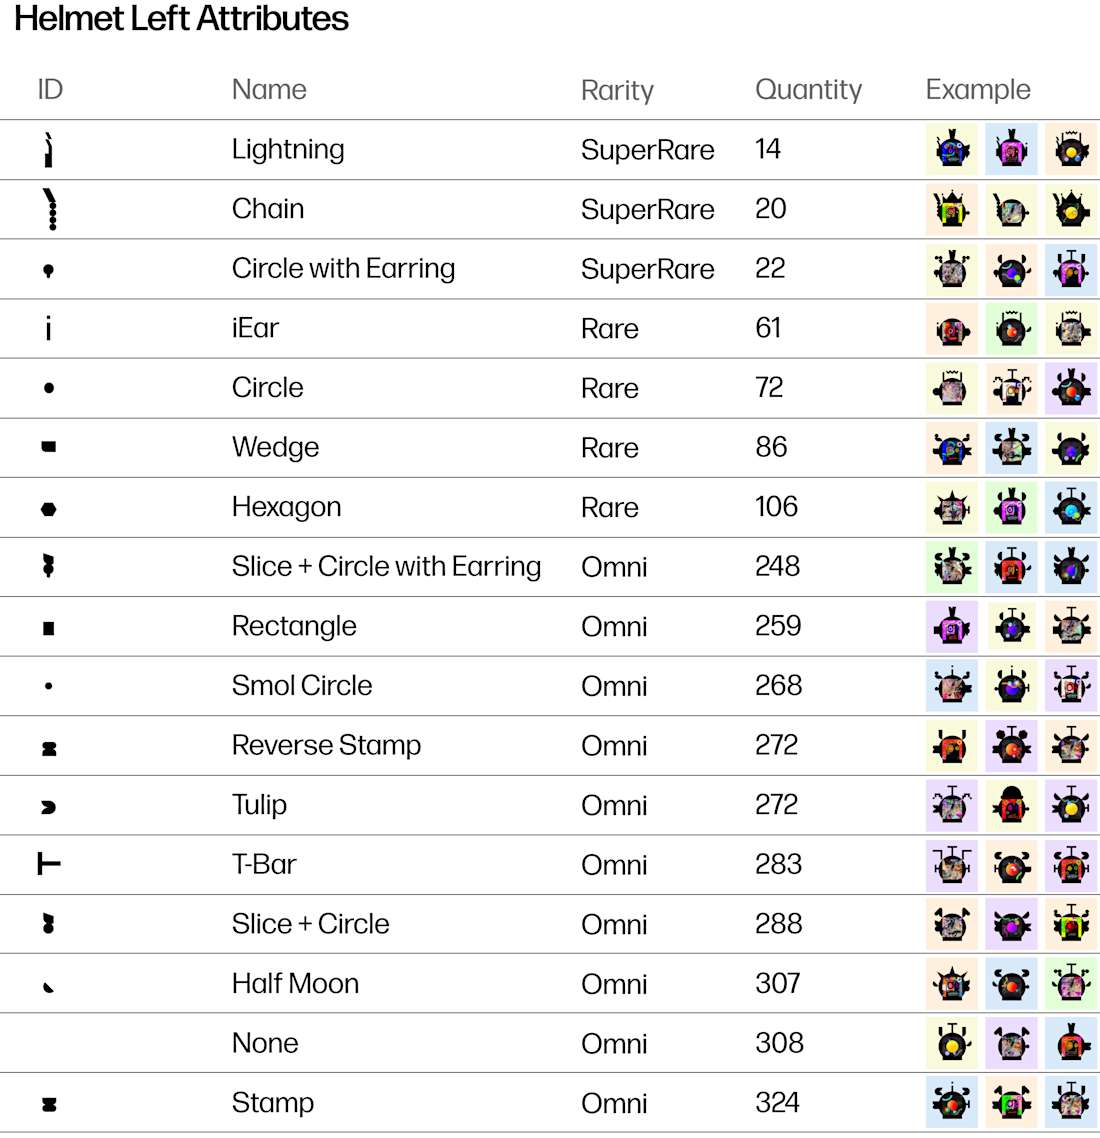
Task: Select the Rectangle ID icon
Action: [49, 628]
